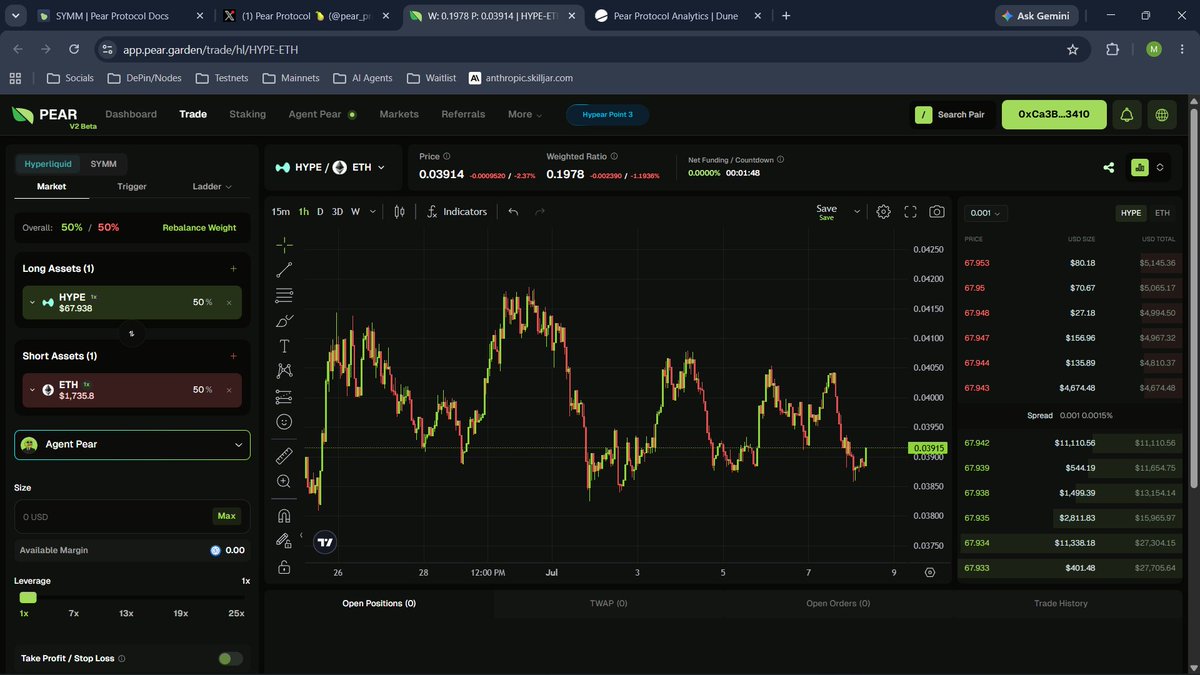
Task: Open Search Pair
Action: tap(950, 115)
